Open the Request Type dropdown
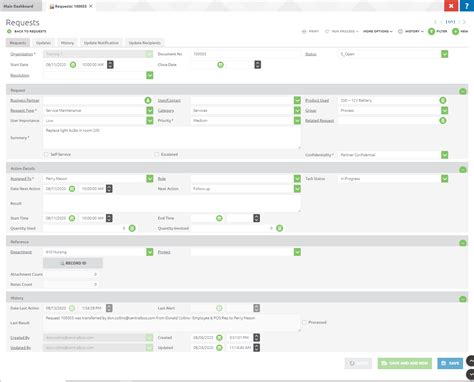Screen dimensions: 474x382 (150, 110)
